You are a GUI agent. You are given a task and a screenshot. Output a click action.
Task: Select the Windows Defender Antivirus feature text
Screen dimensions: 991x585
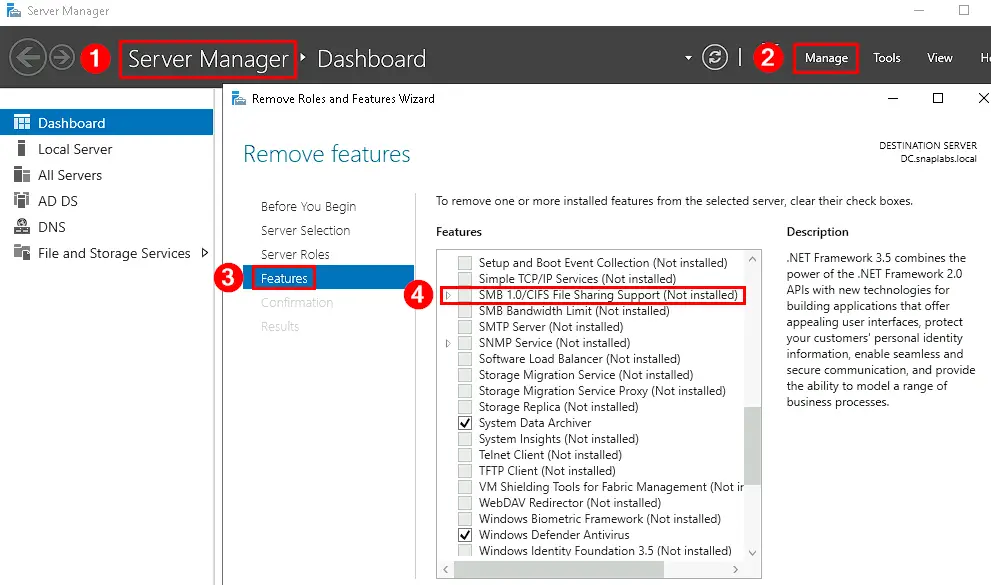click(x=554, y=534)
